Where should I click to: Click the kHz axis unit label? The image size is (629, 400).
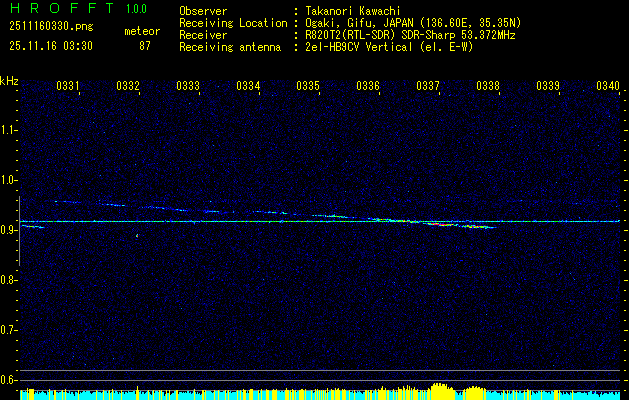click(x=9, y=80)
